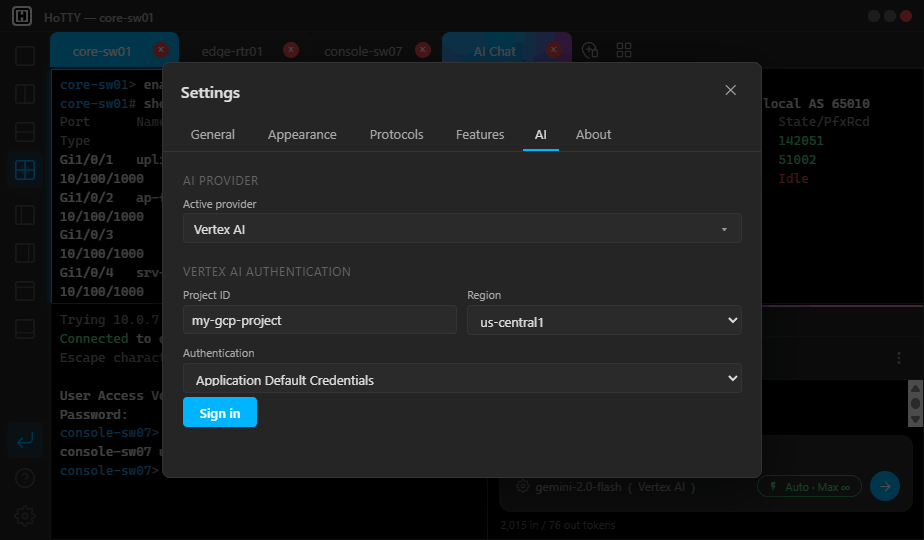Choose the two-column split layout icon
The image size is (924, 540).
point(25,94)
